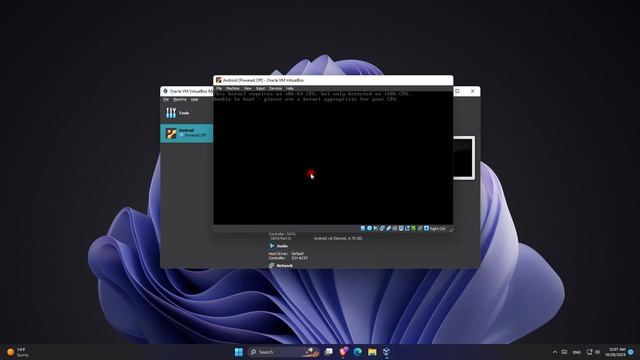
Task: Click the network status bar icon
Action: [382, 229]
